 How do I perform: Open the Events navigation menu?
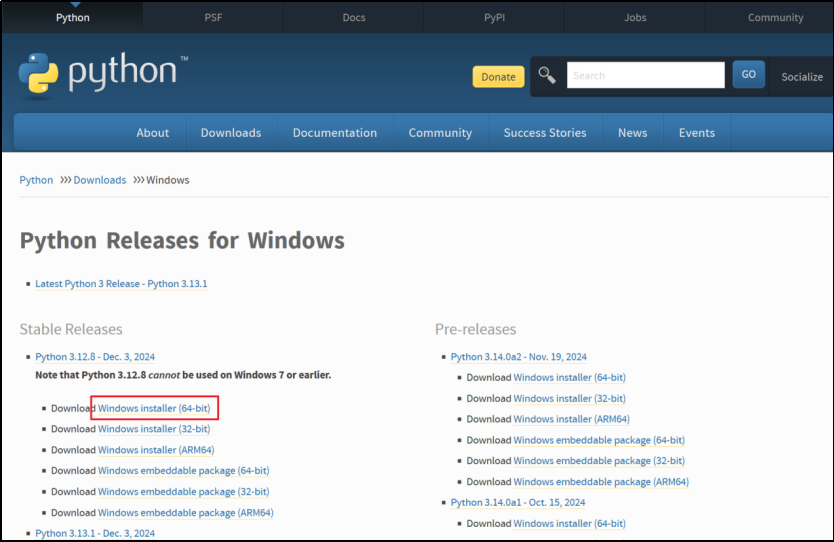tap(697, 132)
